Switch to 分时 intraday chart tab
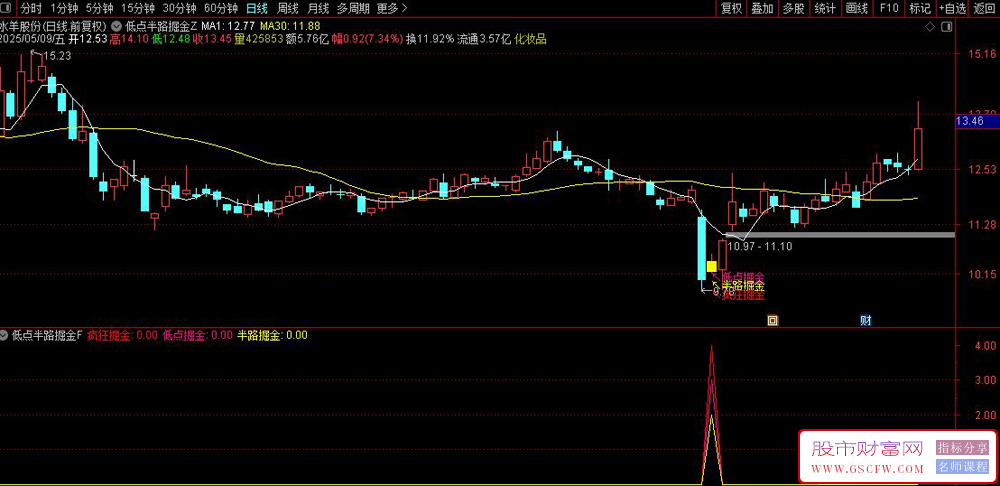The image size is (1000, 486). tap(31, 8)
